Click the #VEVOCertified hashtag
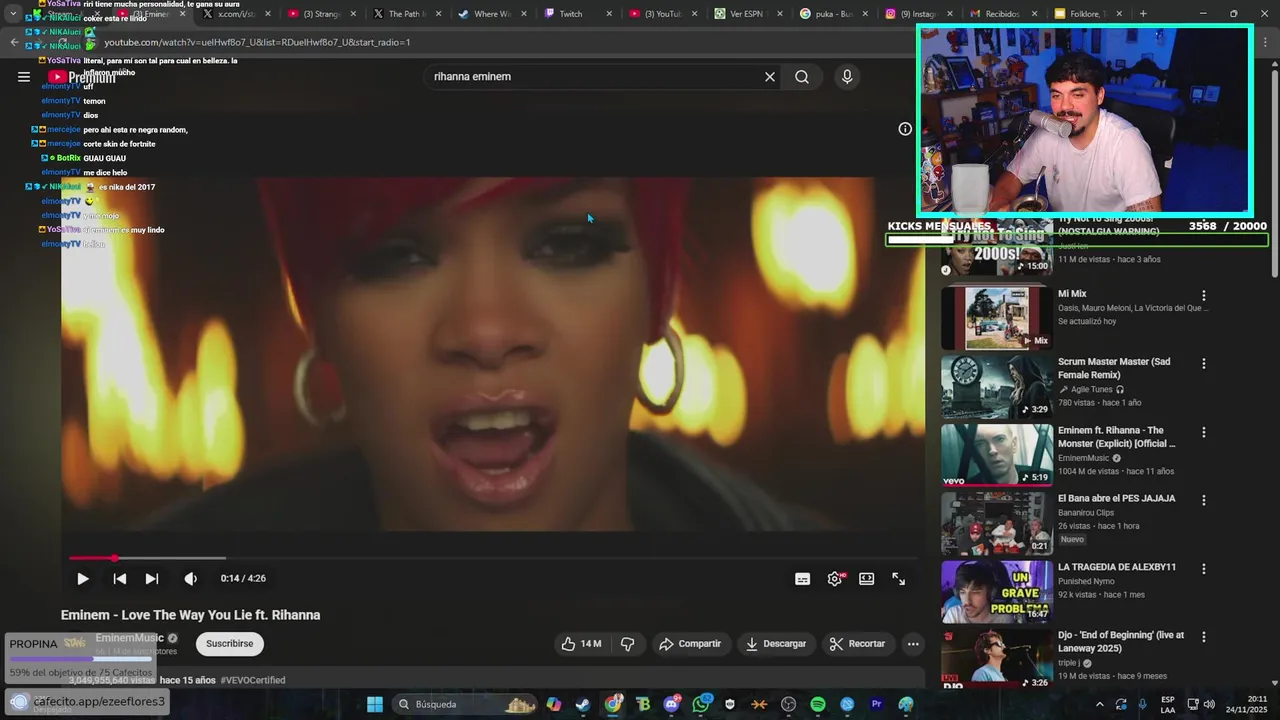The height and width of the screenshot is (720, 1280). [x=253, y=680]
